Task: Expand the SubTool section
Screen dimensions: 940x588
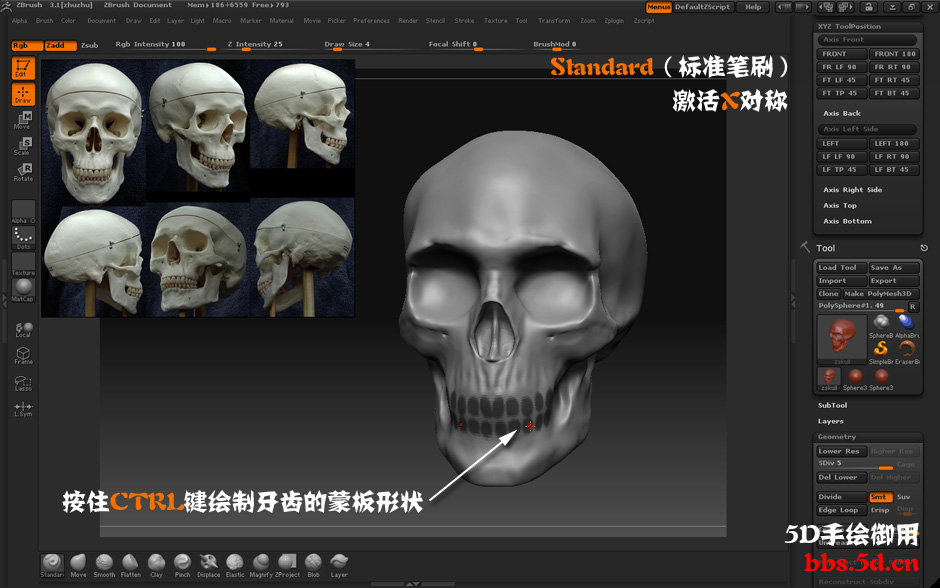Action: 833,405
